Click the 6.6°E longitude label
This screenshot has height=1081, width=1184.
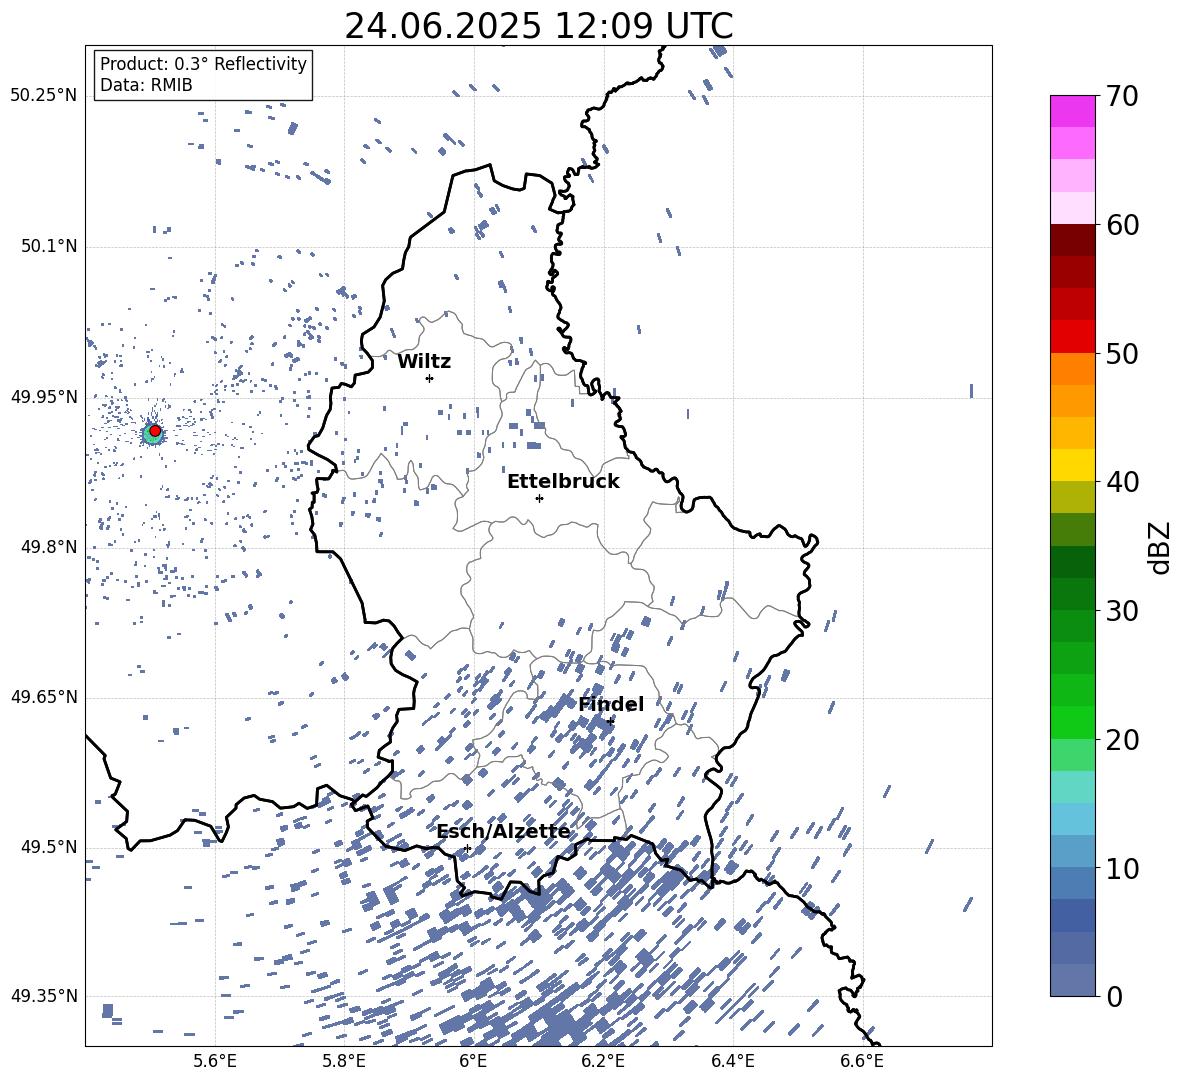pyautogui.click(x=862, y=1061)
